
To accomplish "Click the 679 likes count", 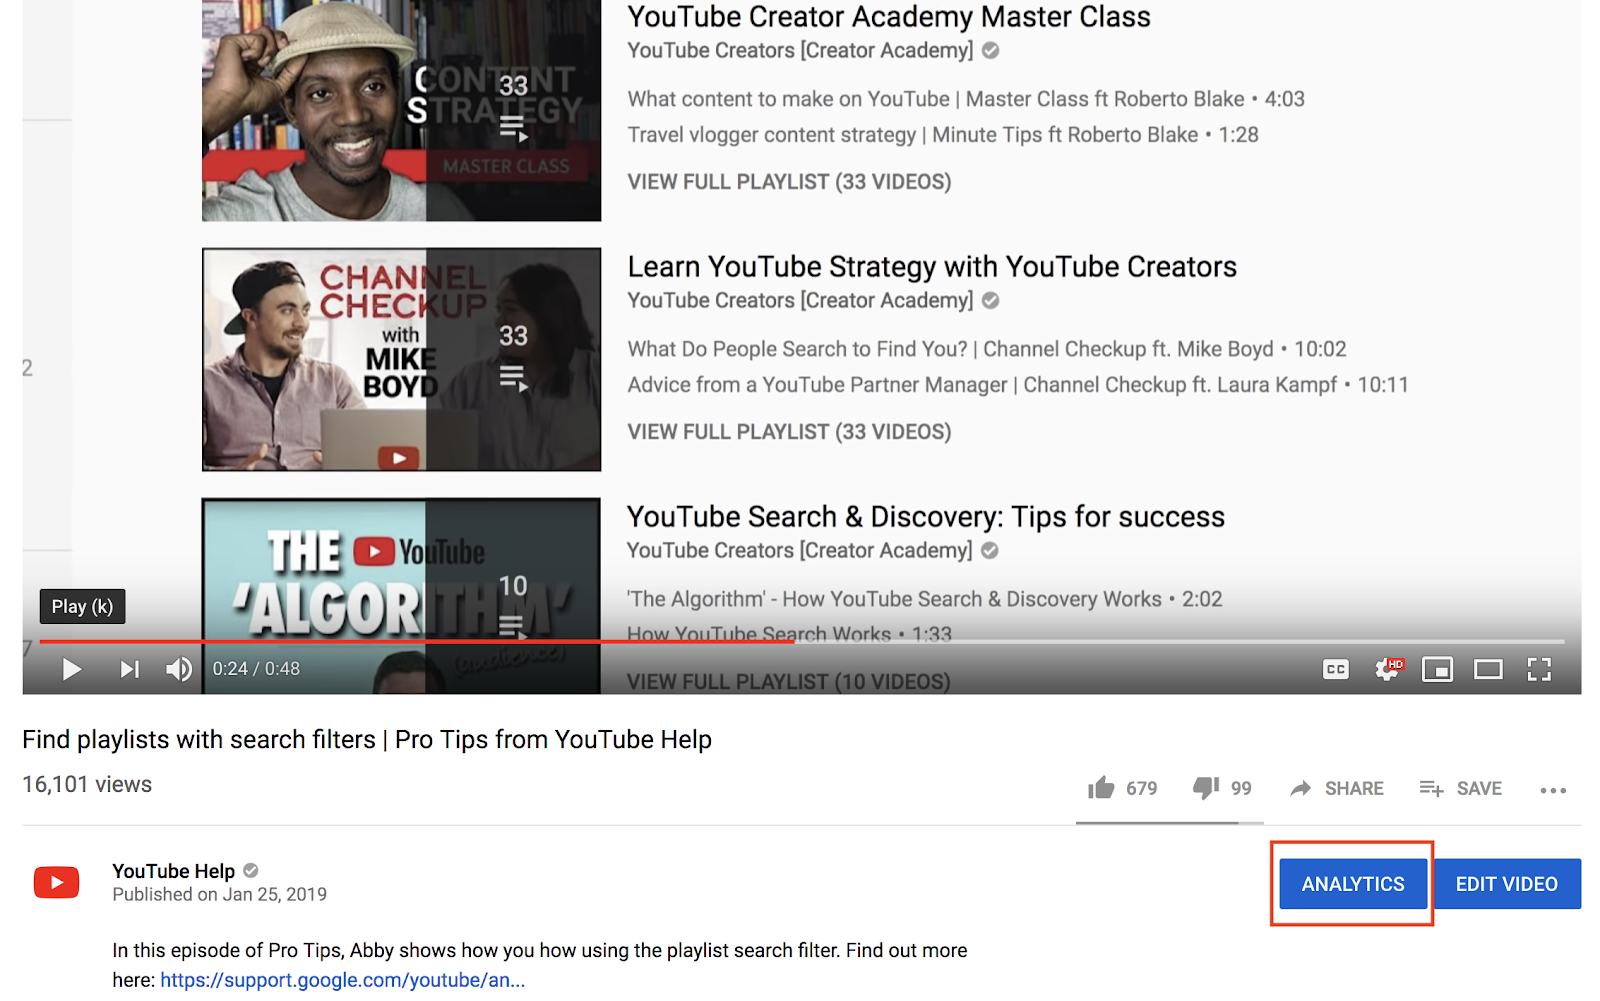I will pos(1141,788).
